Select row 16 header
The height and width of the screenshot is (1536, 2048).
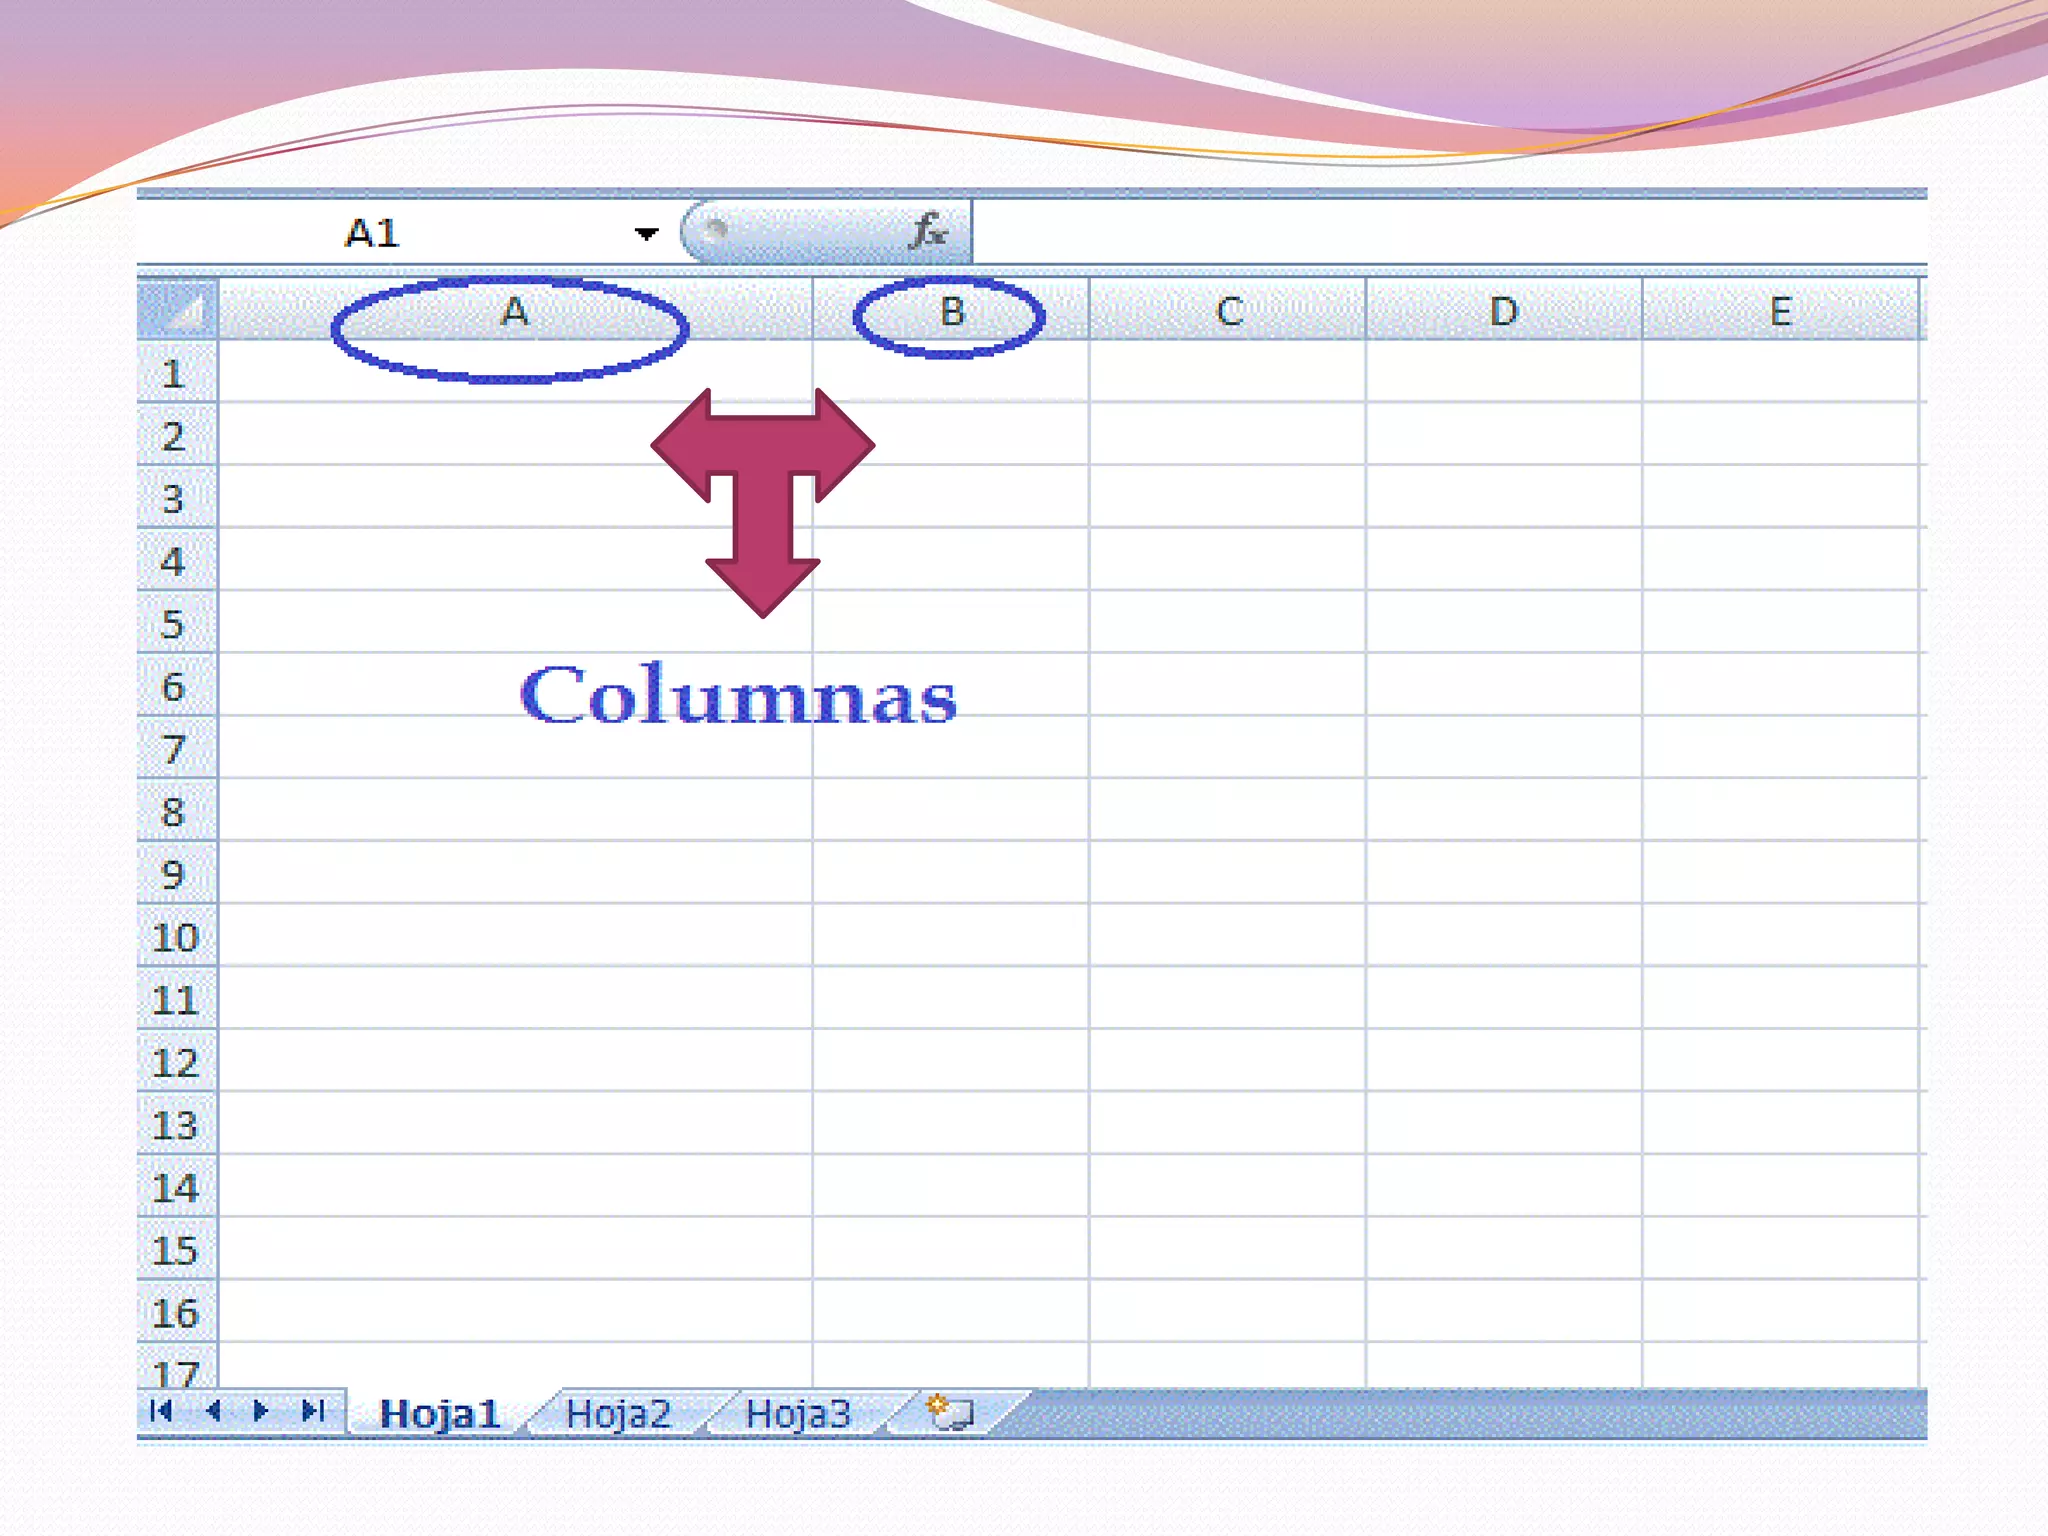pyautogui.click(x=176, y=1312)
